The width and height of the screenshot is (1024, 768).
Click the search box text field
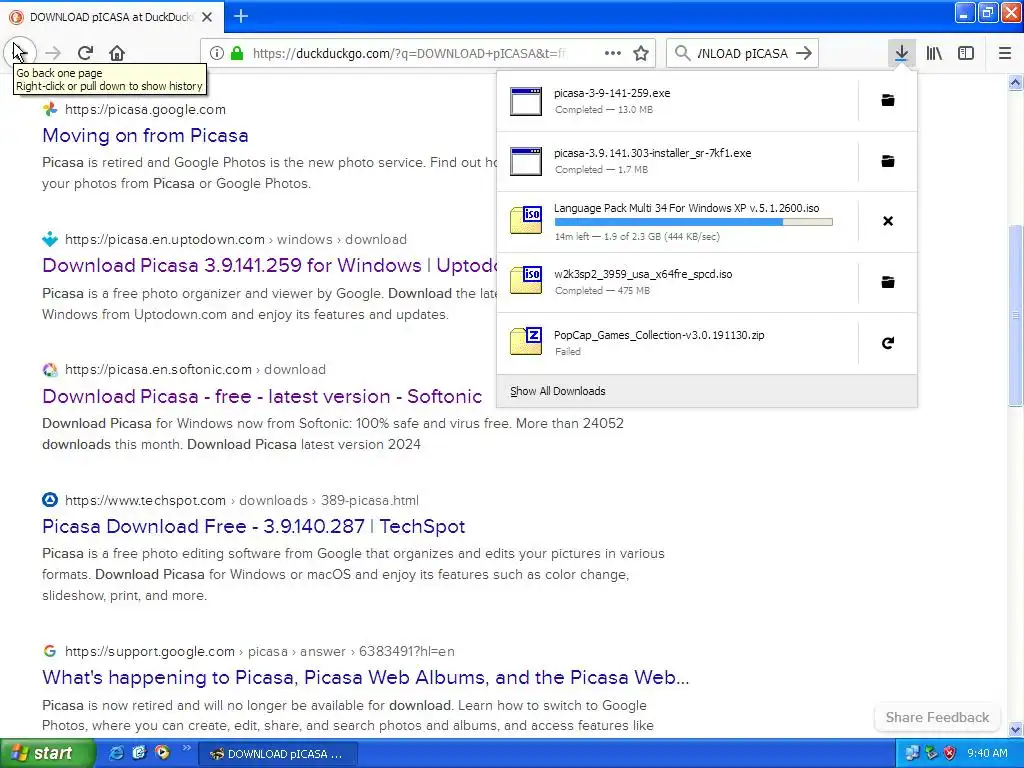pos(742,54)
